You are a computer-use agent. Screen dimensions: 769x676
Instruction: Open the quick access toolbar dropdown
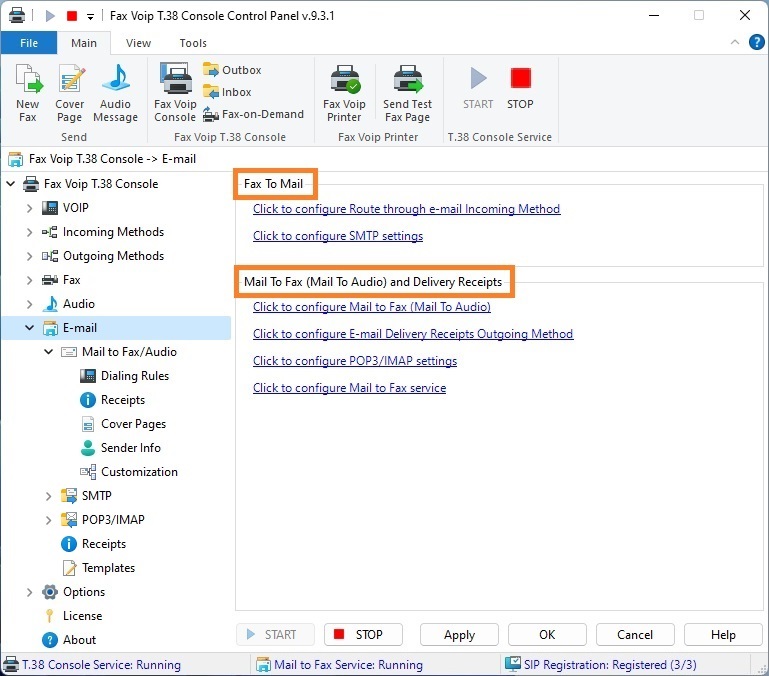click(90, 17)
